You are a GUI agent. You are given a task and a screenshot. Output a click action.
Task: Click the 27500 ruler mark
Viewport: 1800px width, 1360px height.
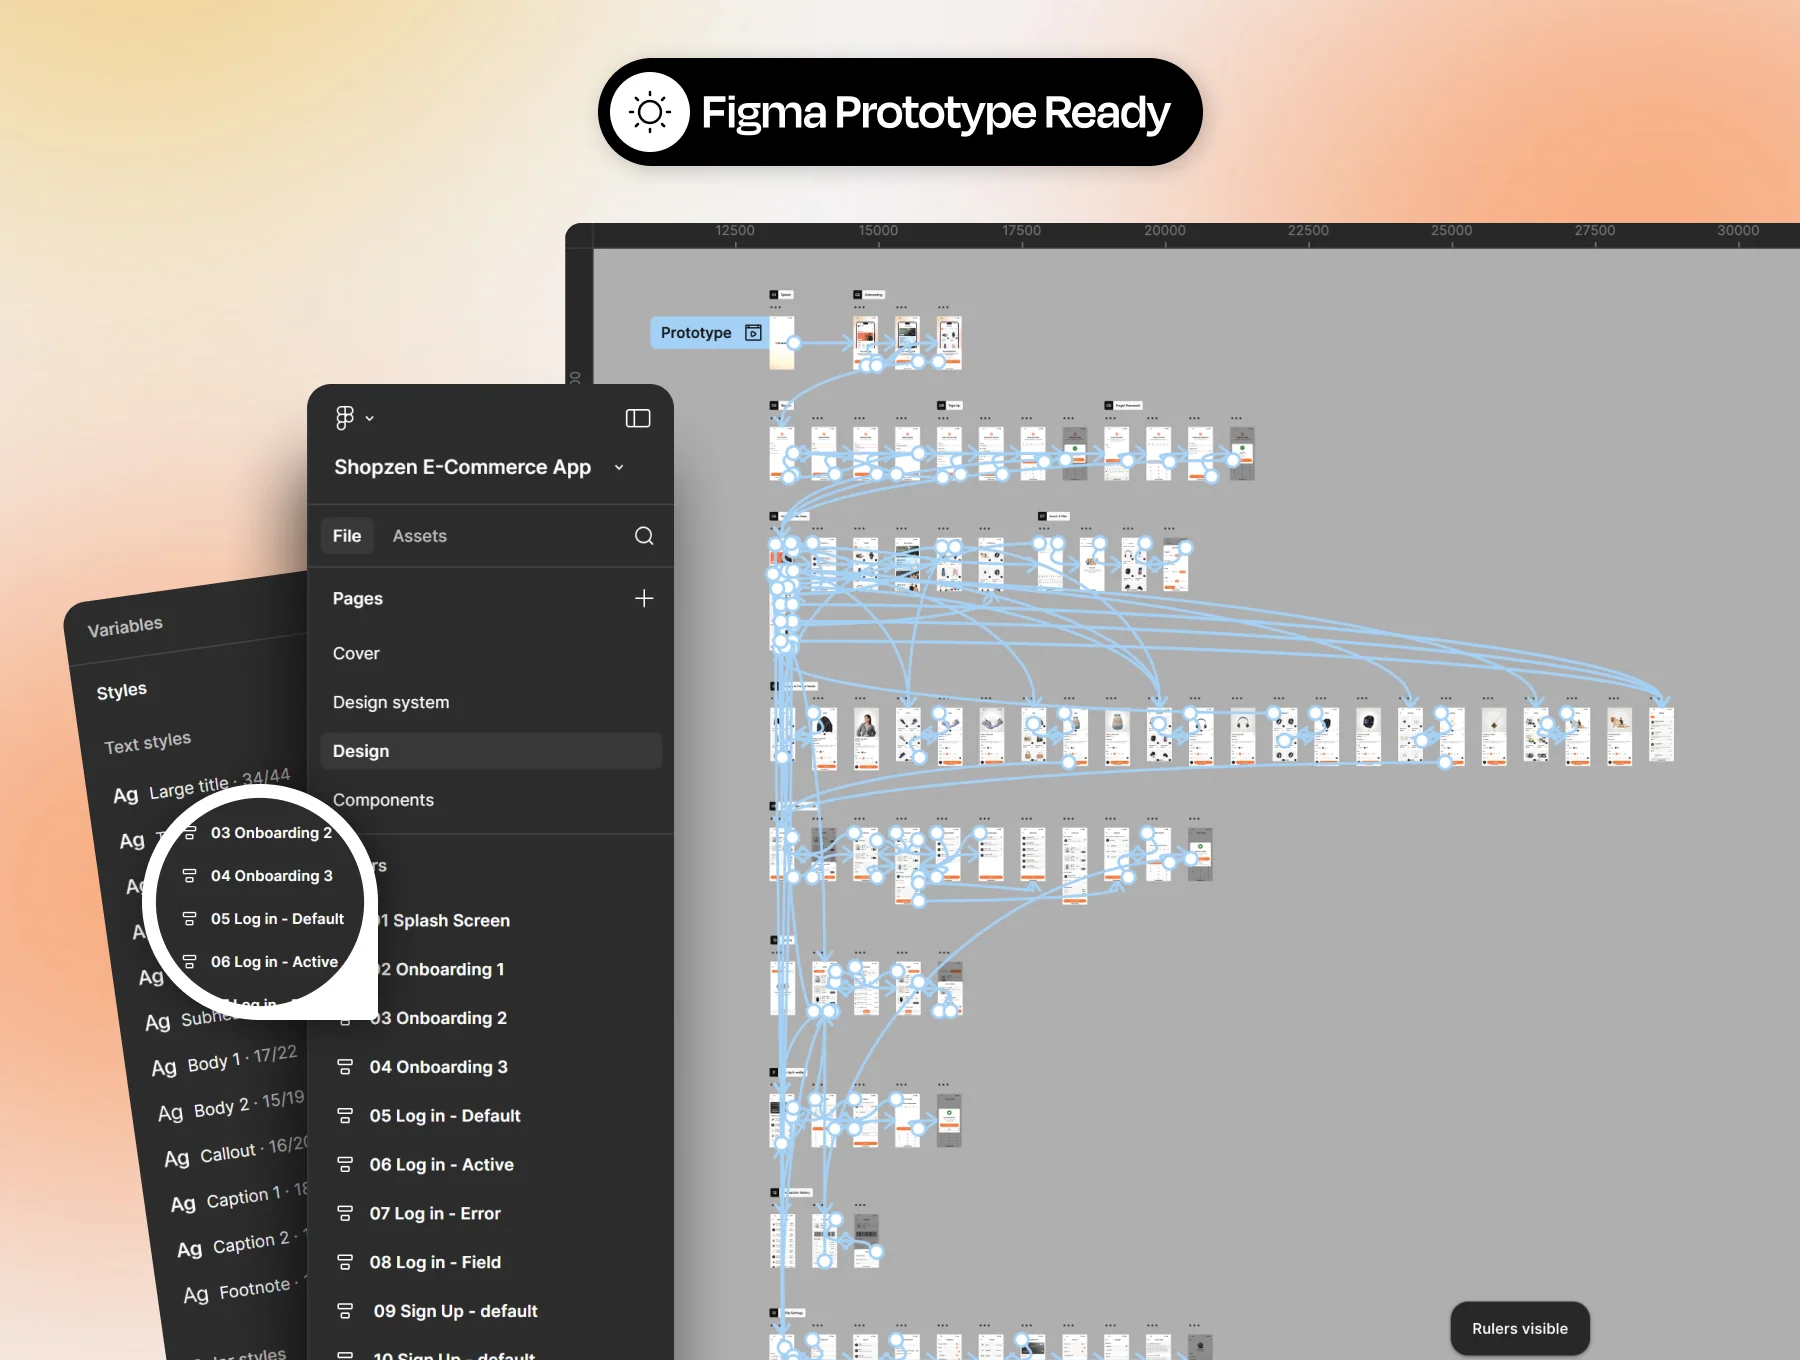pyautogui.click(x=1595, y=231)
